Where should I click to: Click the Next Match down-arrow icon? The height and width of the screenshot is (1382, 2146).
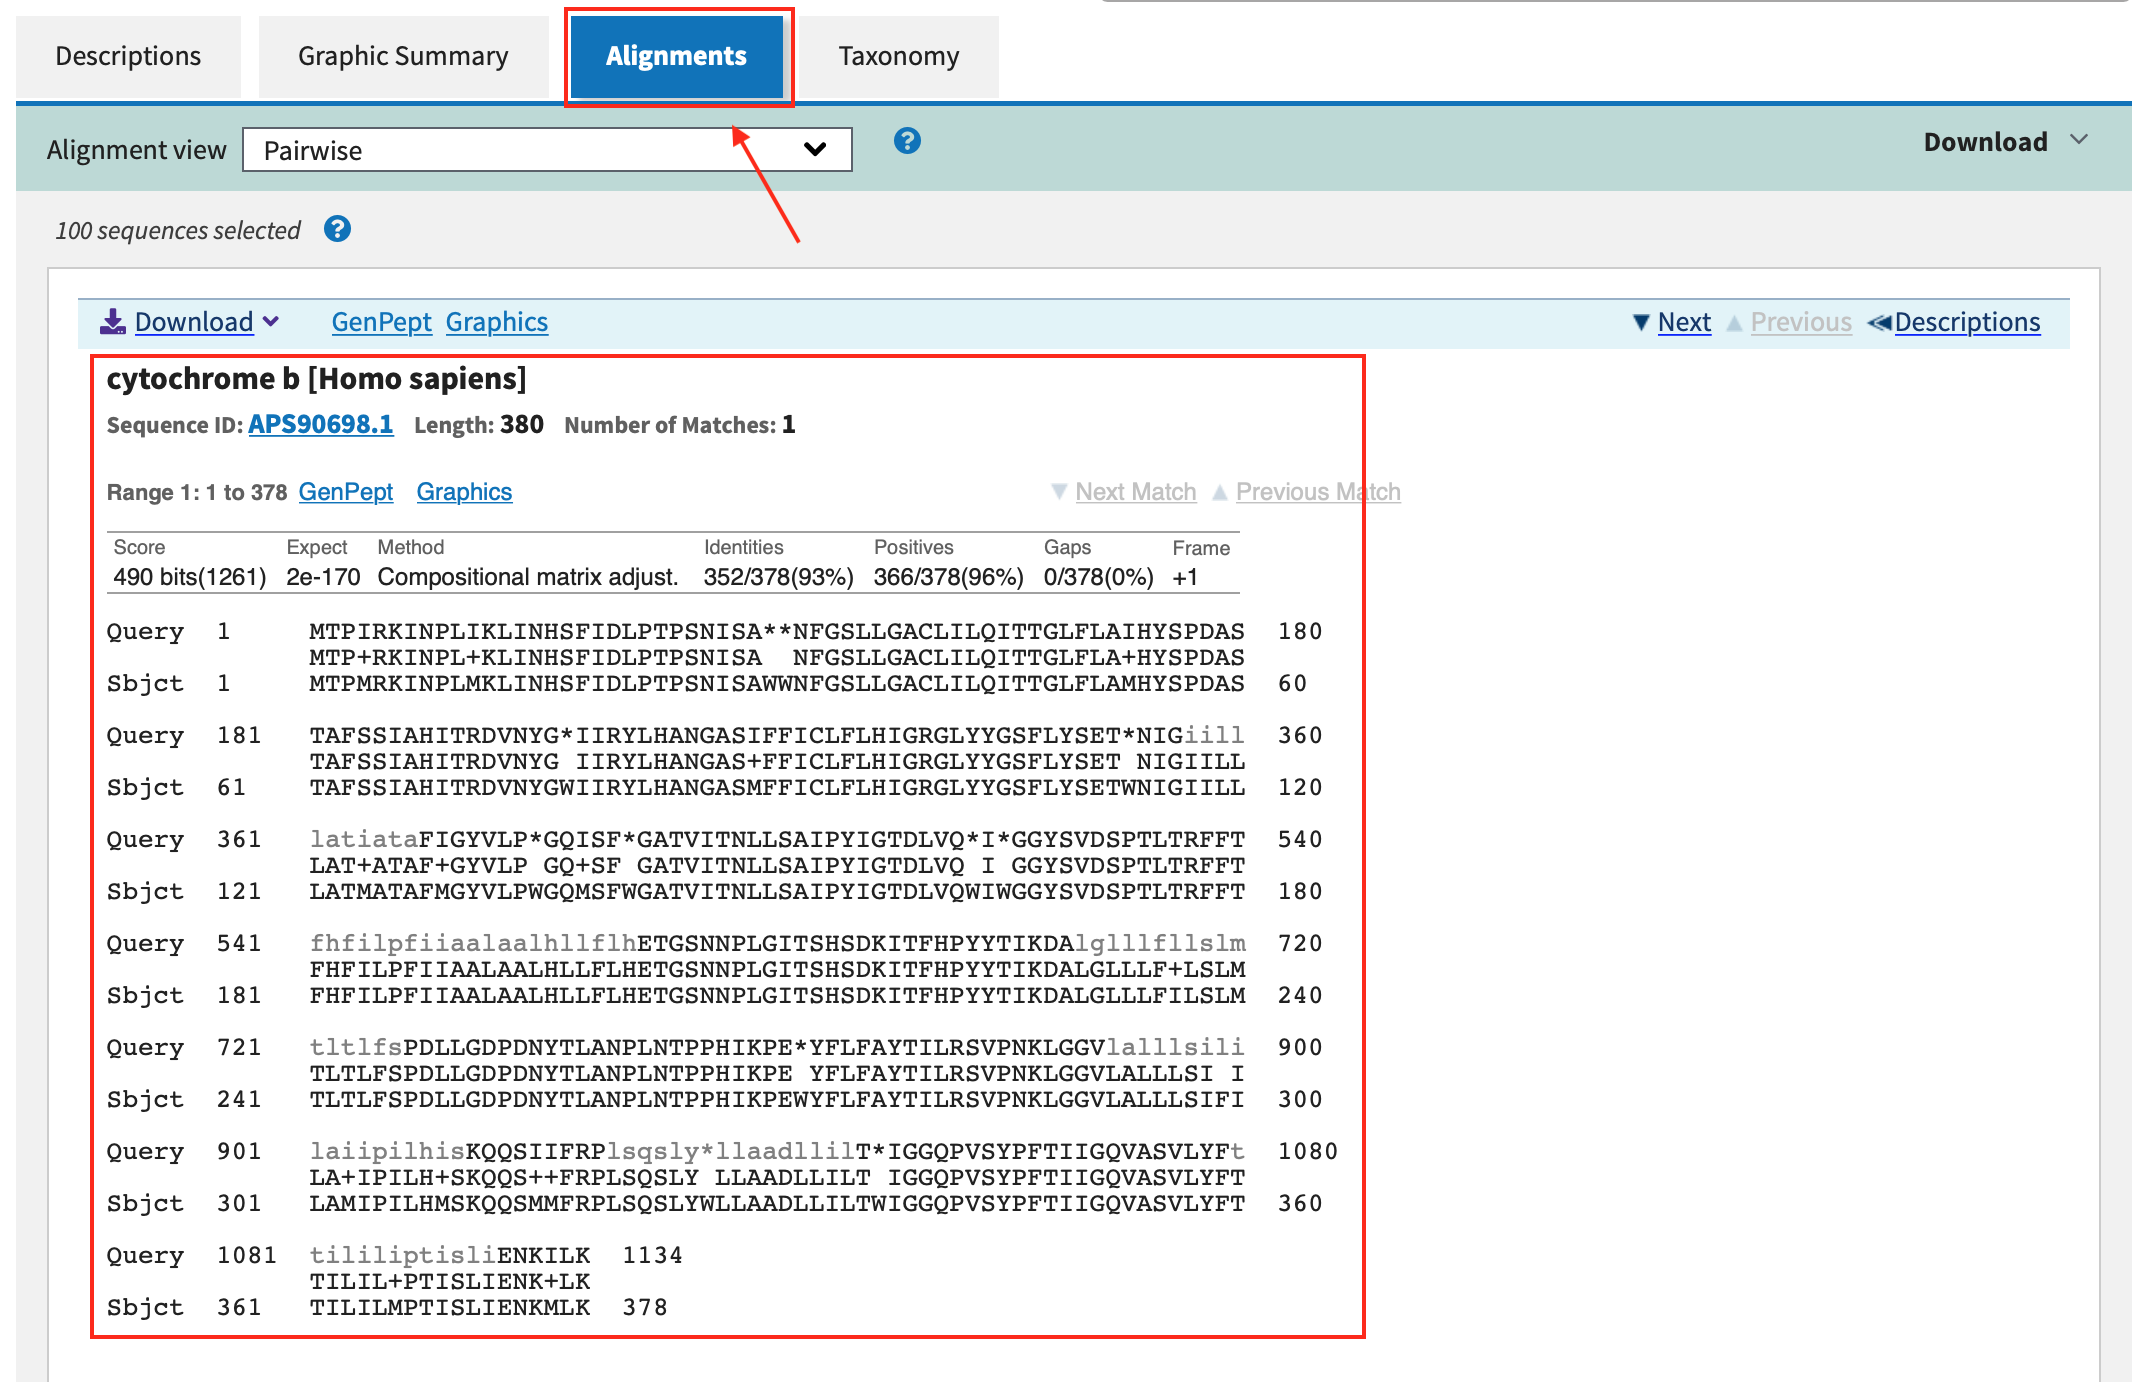[1060, 491]
